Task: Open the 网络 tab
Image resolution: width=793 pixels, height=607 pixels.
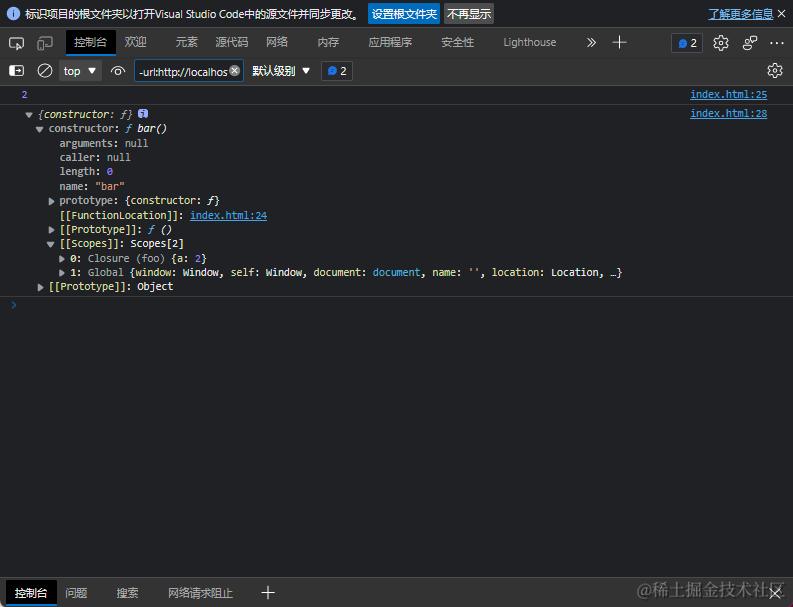Action: click(277, 42)
